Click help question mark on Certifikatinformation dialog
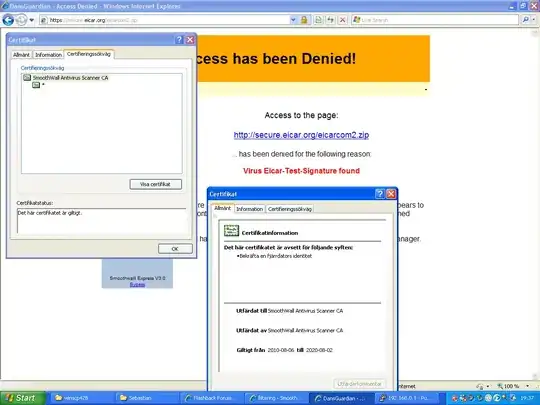 tap(380, 194)
